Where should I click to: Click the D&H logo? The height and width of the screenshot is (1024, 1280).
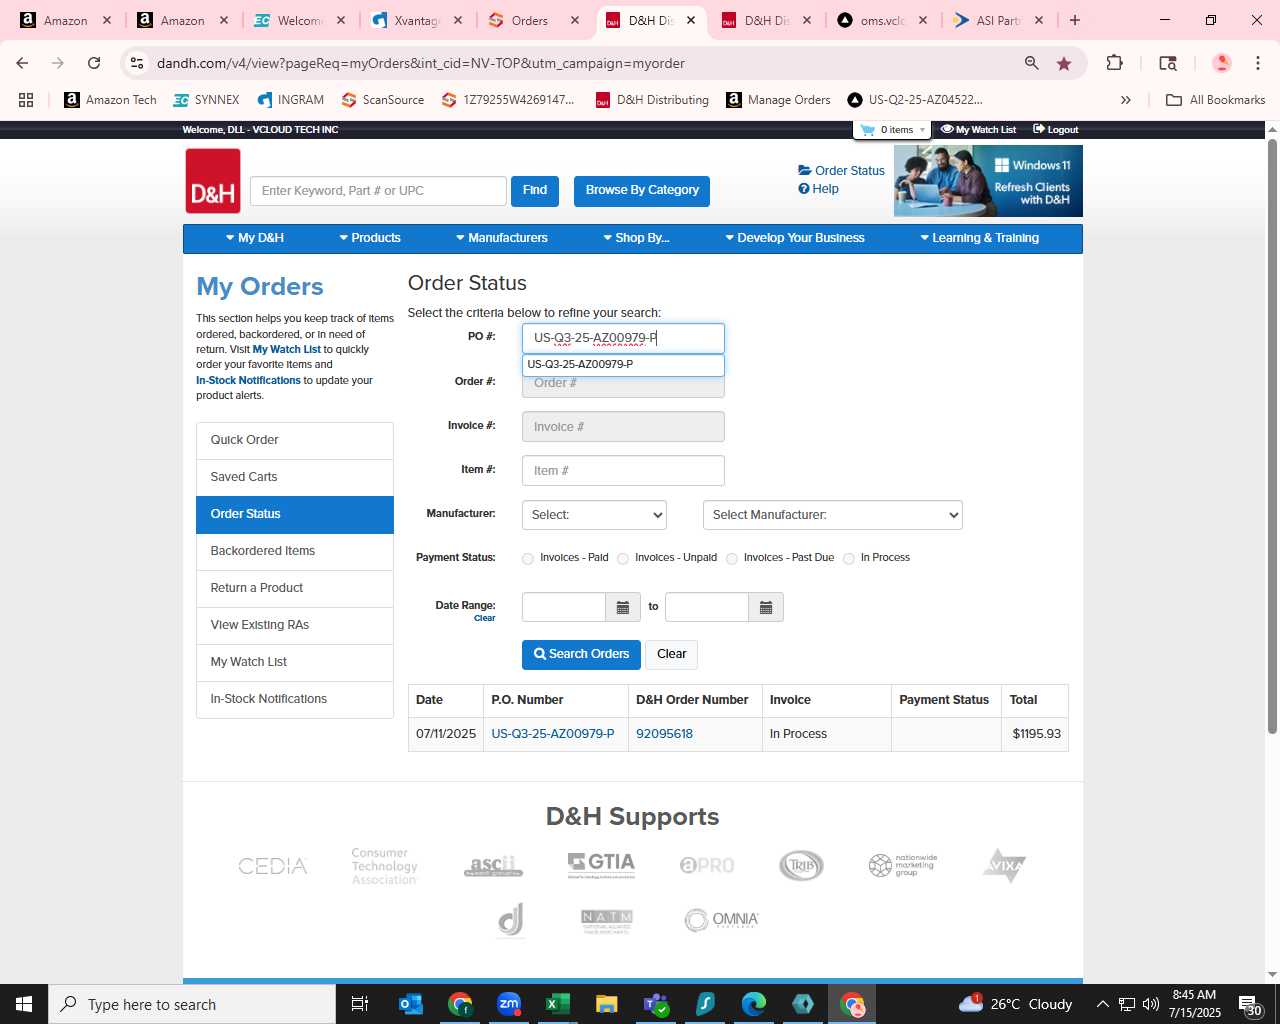tap(213, 181)
